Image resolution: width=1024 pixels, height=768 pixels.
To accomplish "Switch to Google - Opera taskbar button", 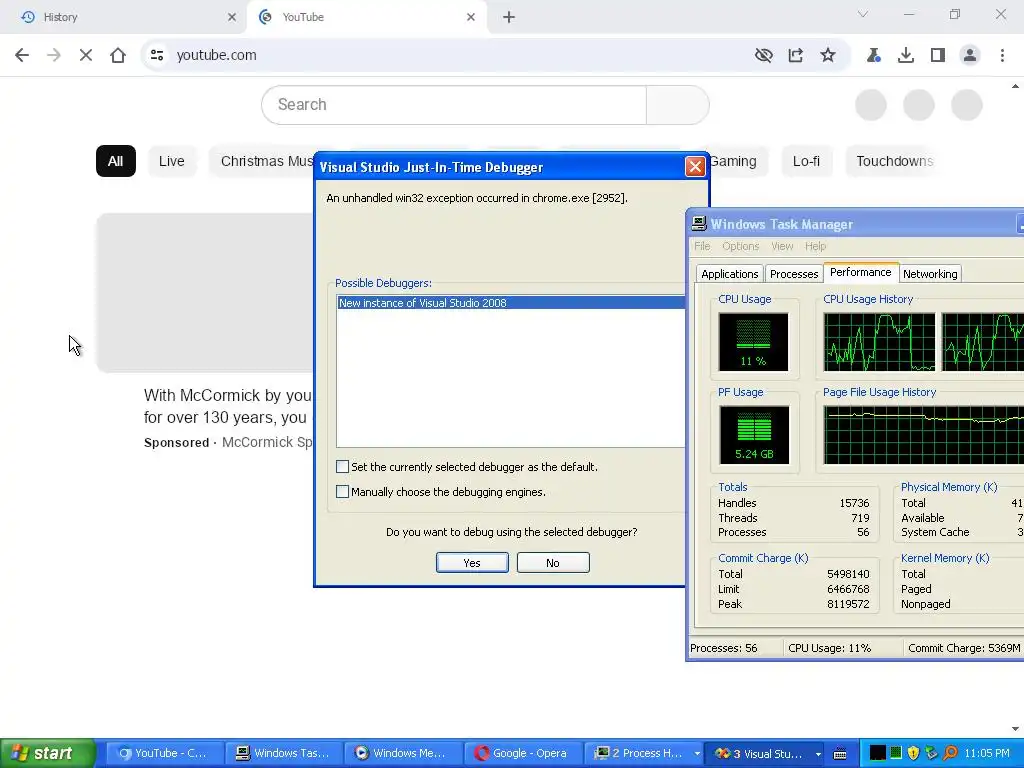I will click(x=522, y=754).
